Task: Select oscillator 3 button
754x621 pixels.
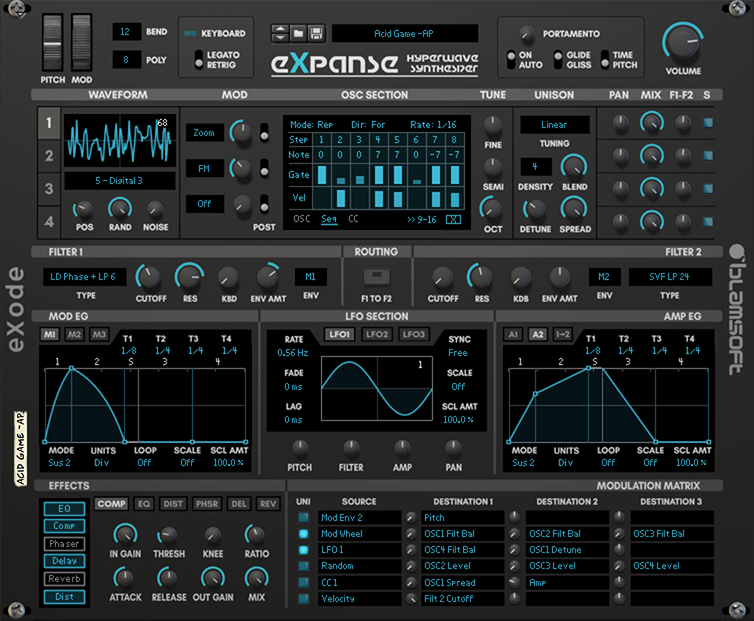Action: click(x=49, y=189)
